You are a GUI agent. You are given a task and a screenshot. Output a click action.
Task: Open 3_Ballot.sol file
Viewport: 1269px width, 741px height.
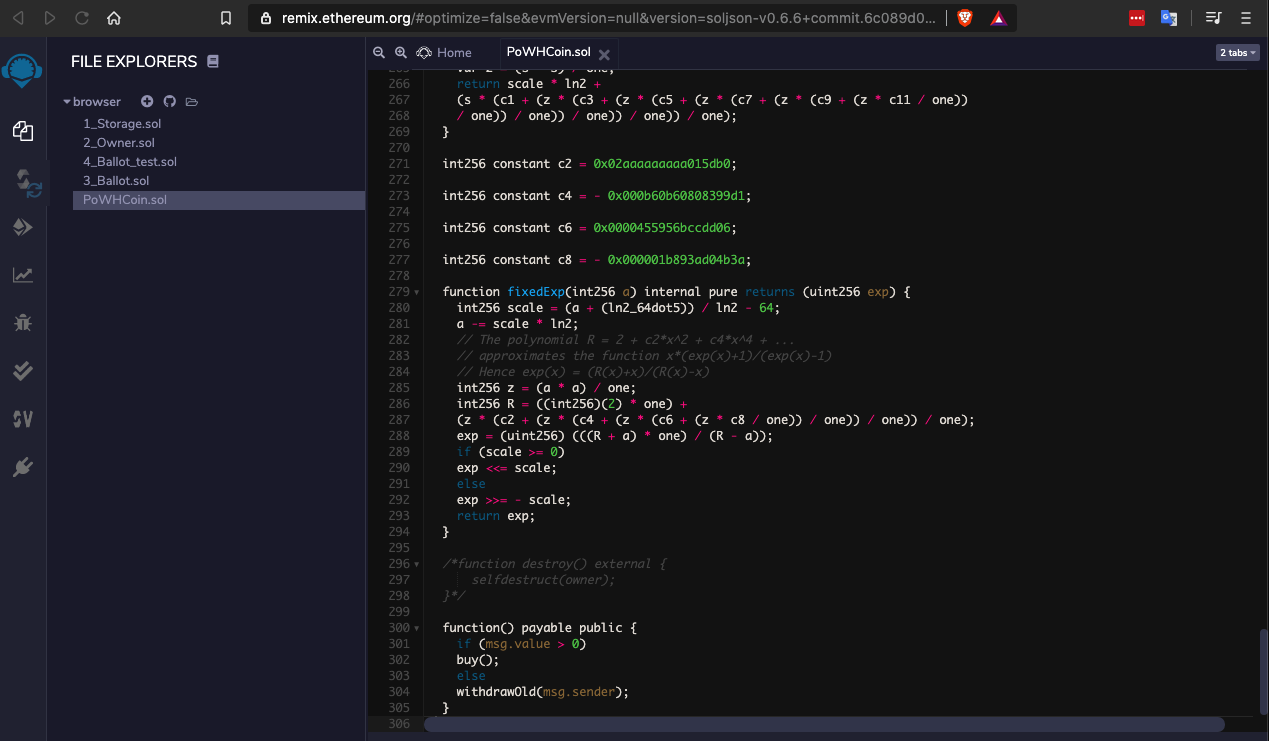pyautogui.click(x=116, y=181)
